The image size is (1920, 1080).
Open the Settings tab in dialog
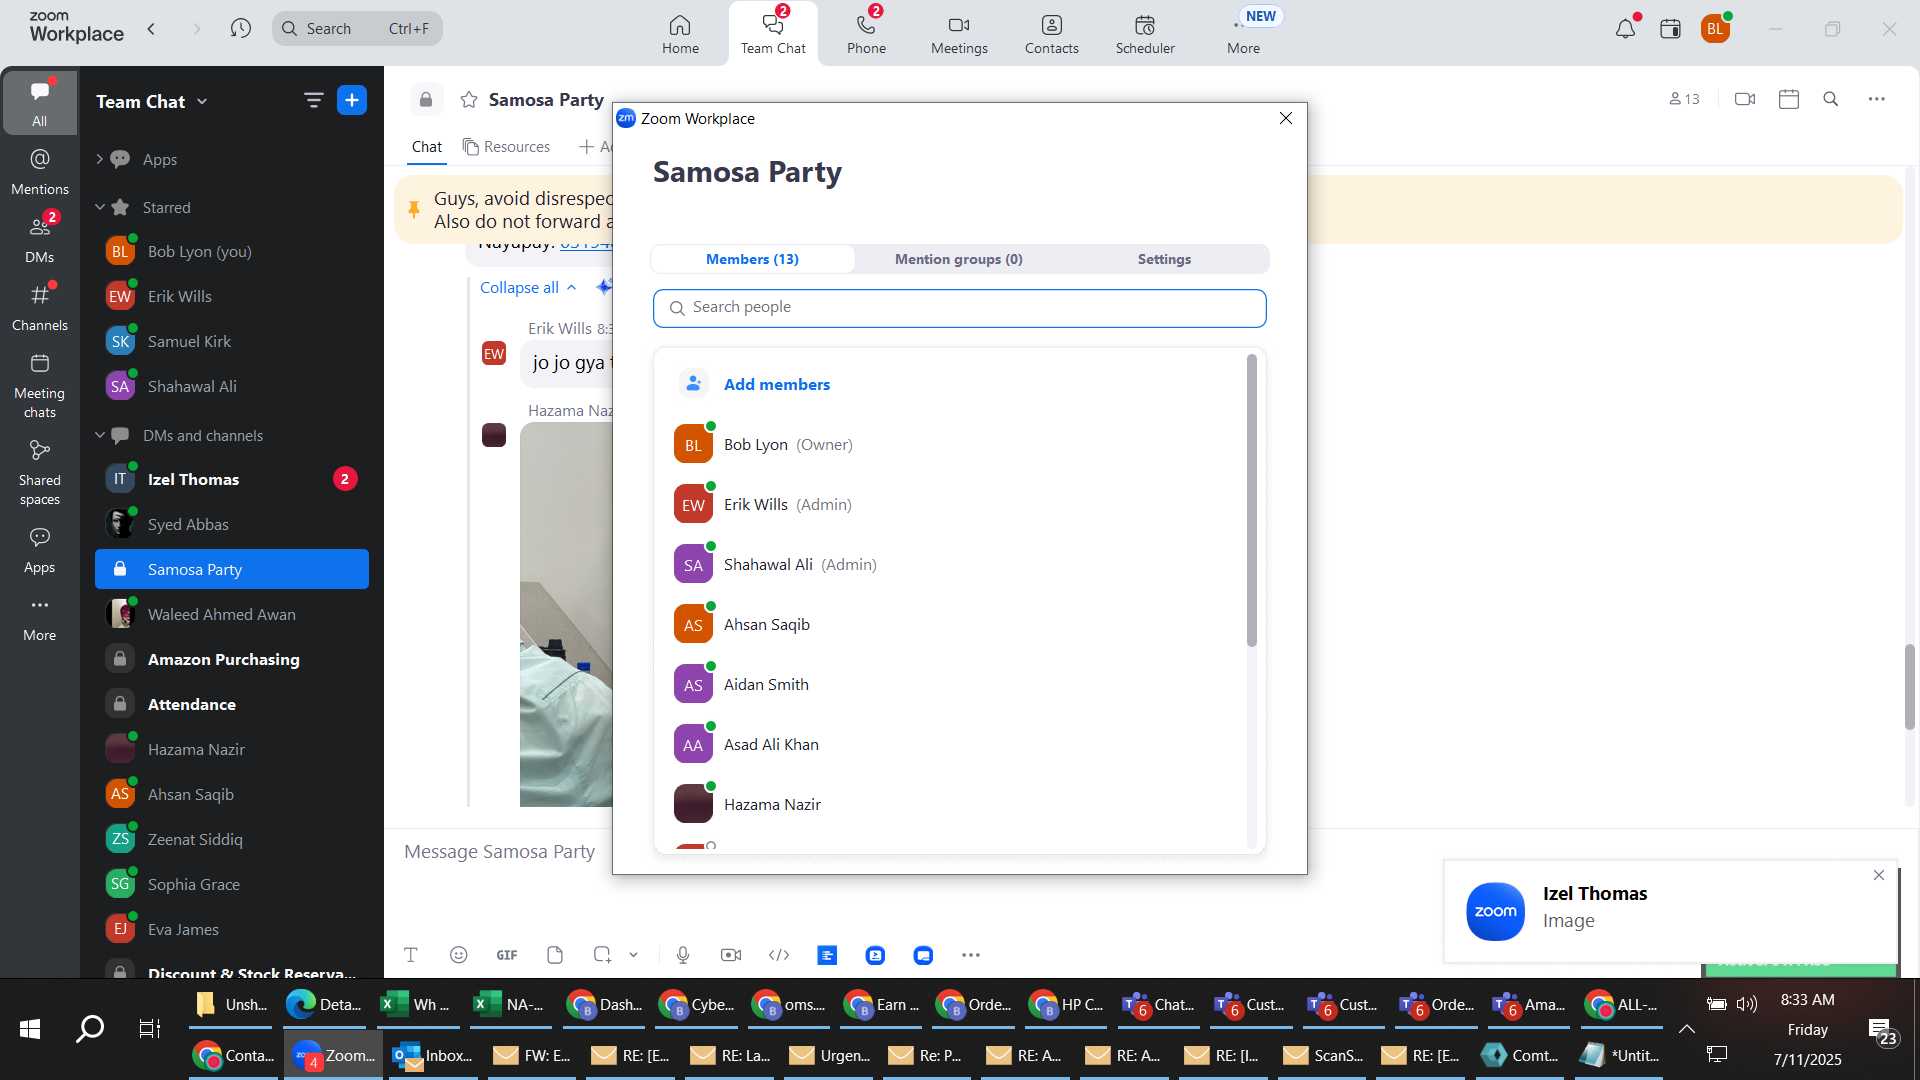click(x=1164, y=259)
